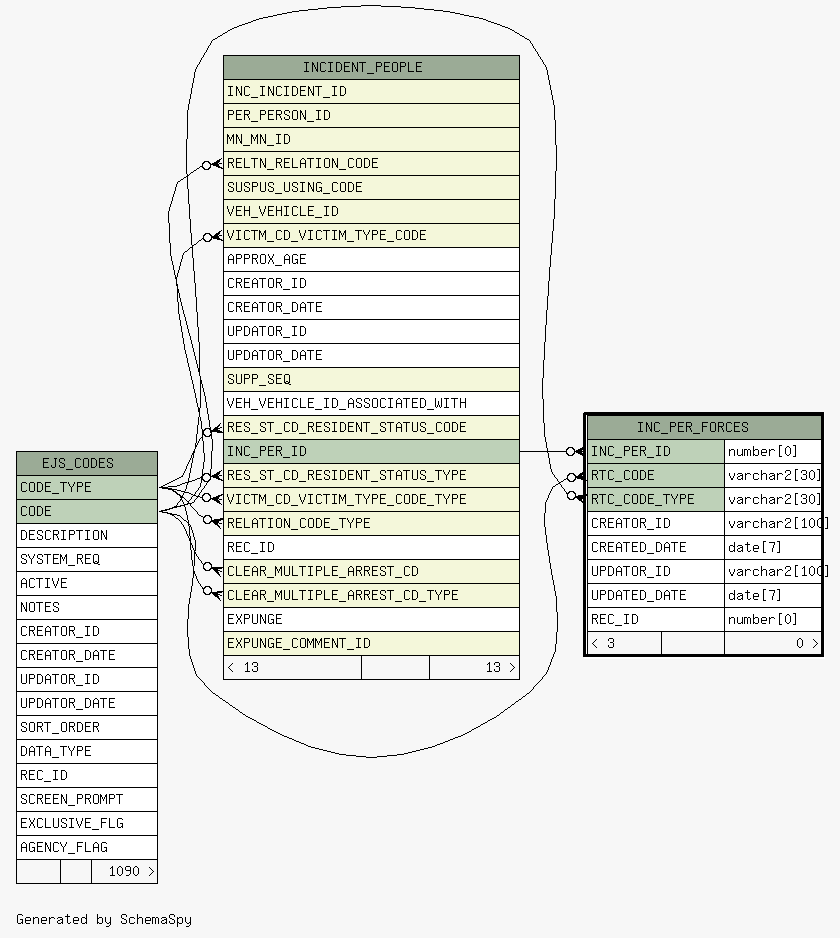Select CODE key column in EJS_CODES
Image resolution: width=840 pixels, height=938 pixels.
(x=87, y=511)
